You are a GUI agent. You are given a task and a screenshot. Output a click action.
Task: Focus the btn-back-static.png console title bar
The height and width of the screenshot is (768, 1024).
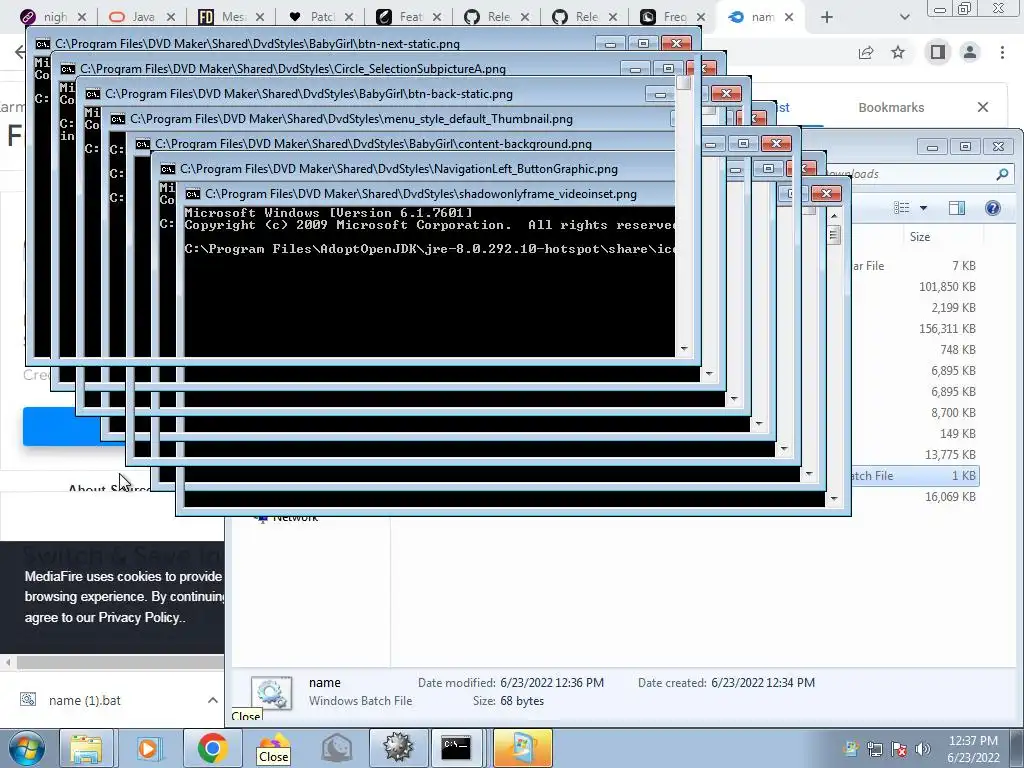click(366, 94)
